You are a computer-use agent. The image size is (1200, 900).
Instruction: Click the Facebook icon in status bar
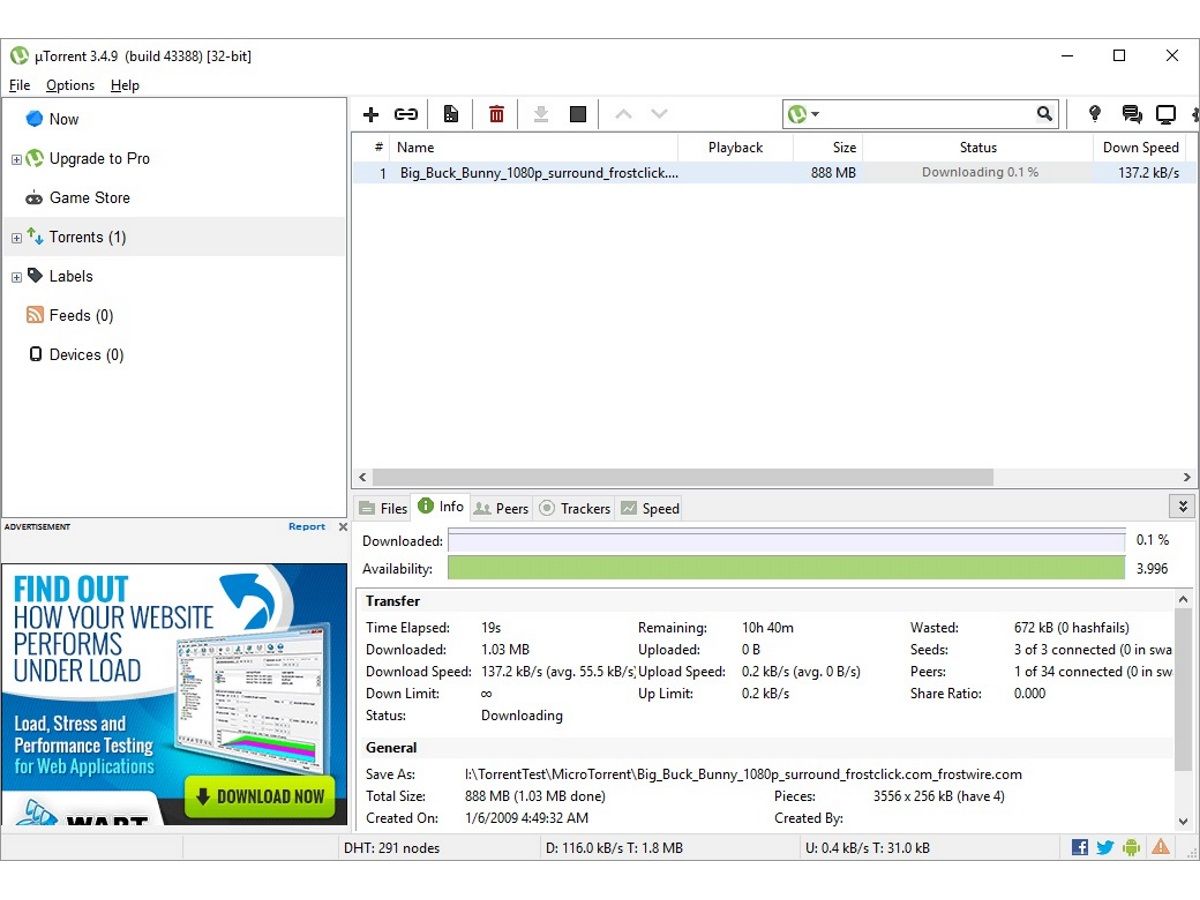tap(1080, 847)
